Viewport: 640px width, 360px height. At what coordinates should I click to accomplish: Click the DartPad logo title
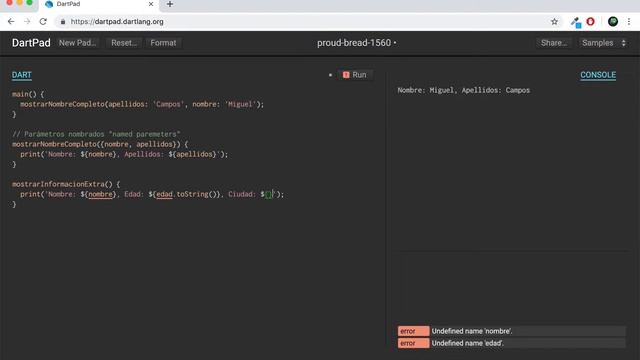coord(31,43)
